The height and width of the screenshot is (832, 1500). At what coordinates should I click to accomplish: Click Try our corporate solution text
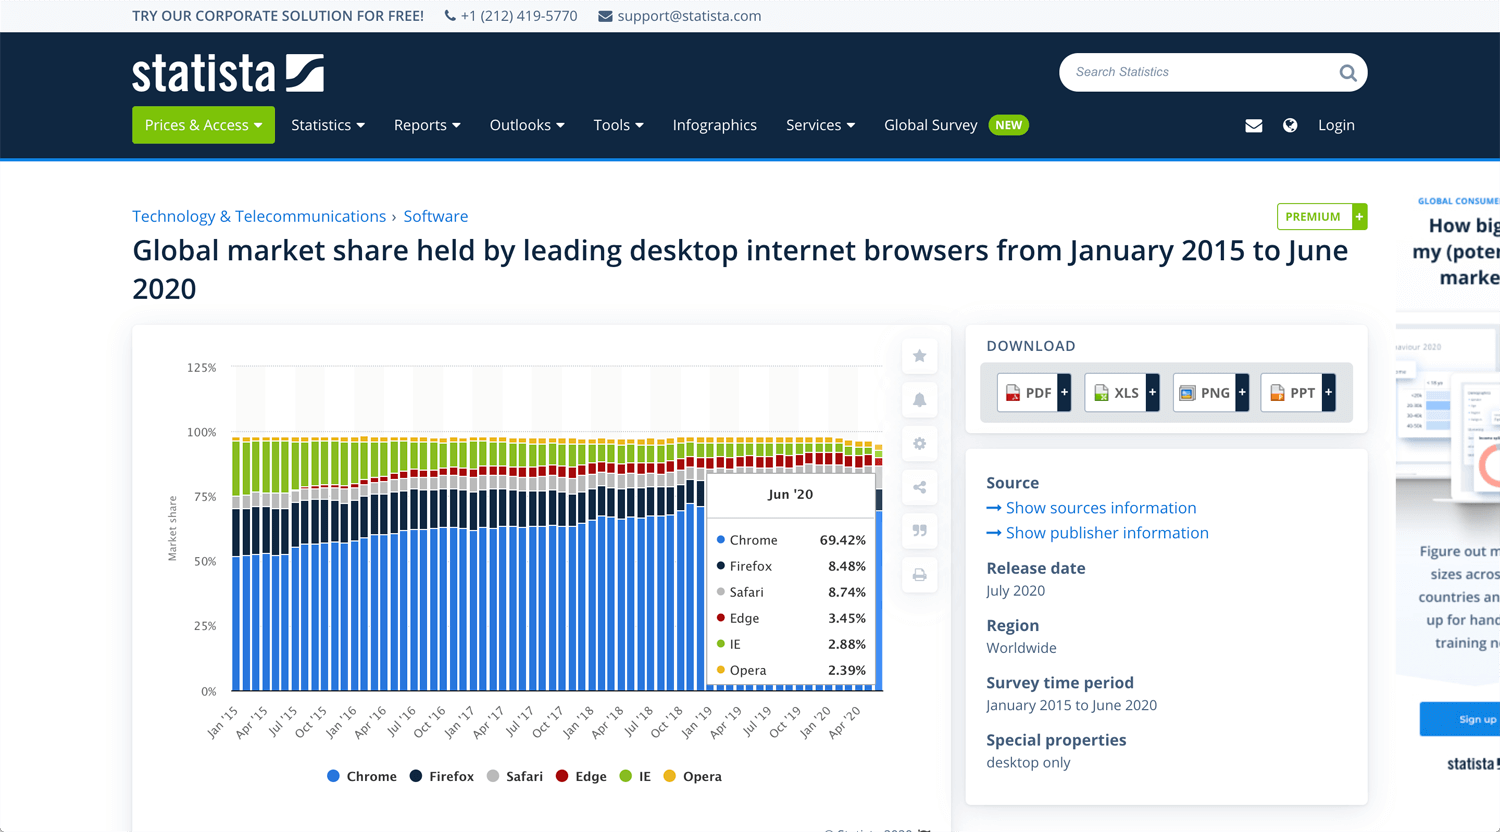point(278,16)
